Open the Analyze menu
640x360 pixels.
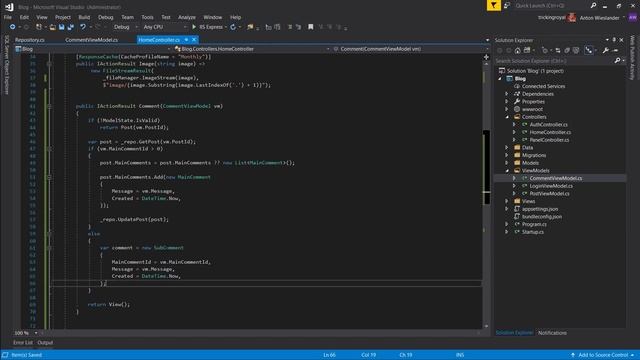click(x=187, y=17)
